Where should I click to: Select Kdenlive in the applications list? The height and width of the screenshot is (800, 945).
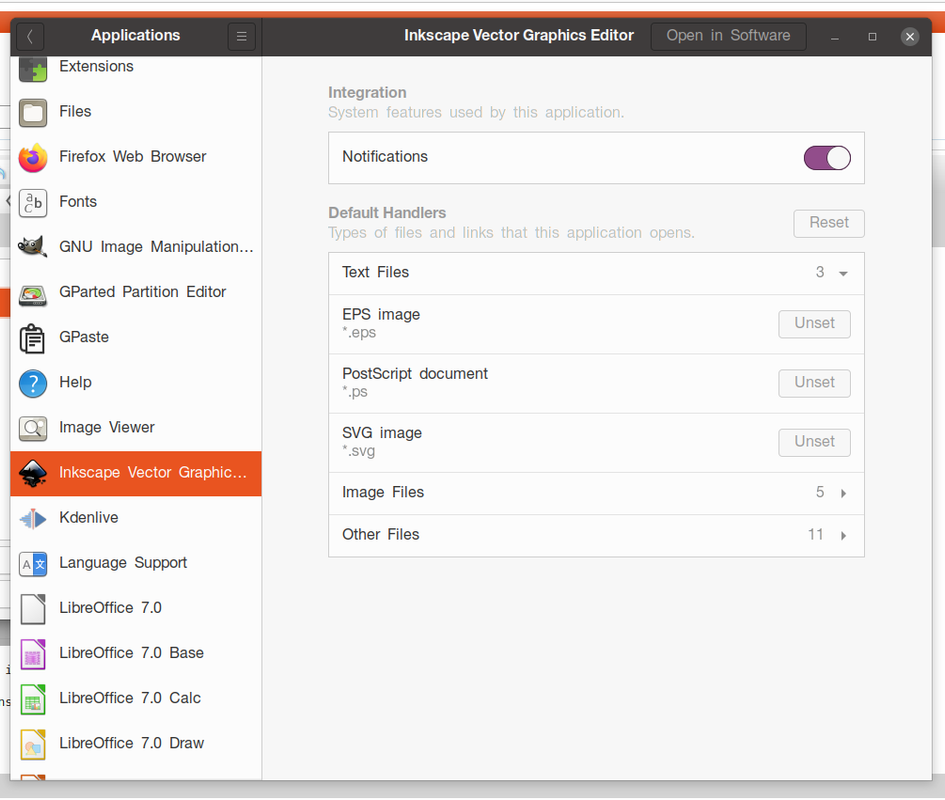click(136, 519)
